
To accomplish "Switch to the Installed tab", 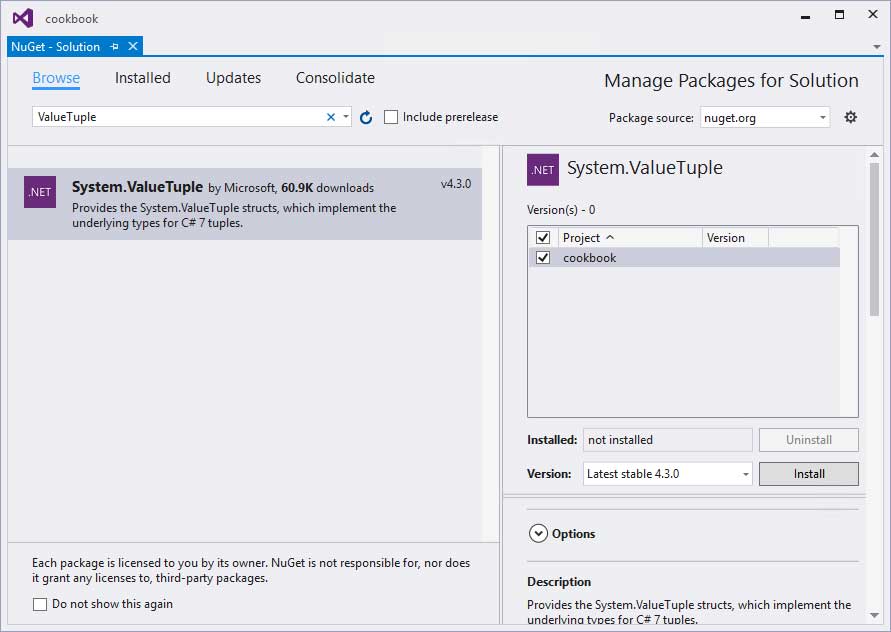I will coord(143,78).
